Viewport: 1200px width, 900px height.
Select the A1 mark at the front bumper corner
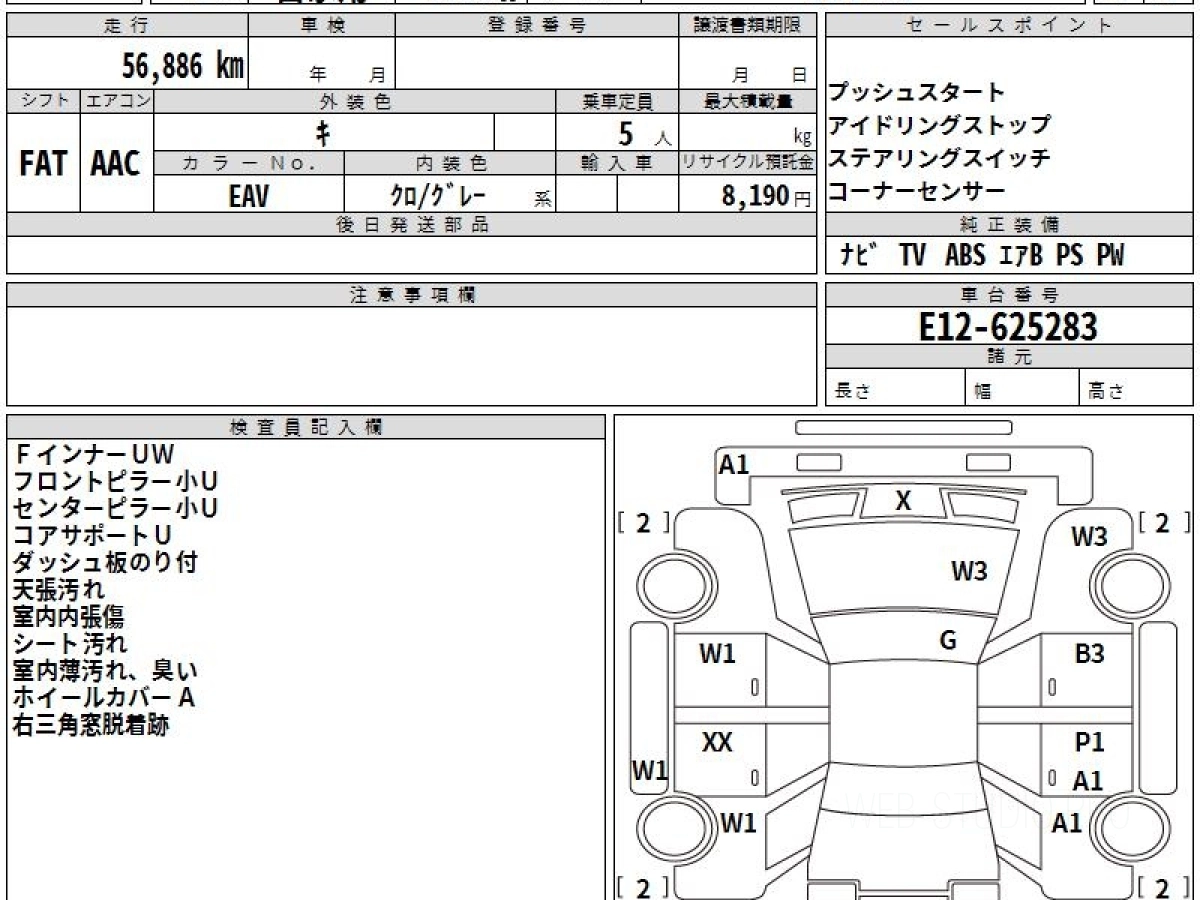click(734, 464)
